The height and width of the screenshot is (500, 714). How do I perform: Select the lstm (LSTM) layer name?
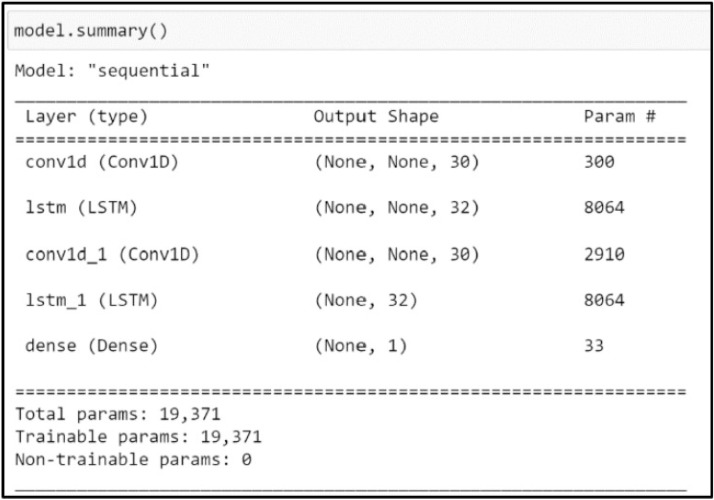coord(81,208)
